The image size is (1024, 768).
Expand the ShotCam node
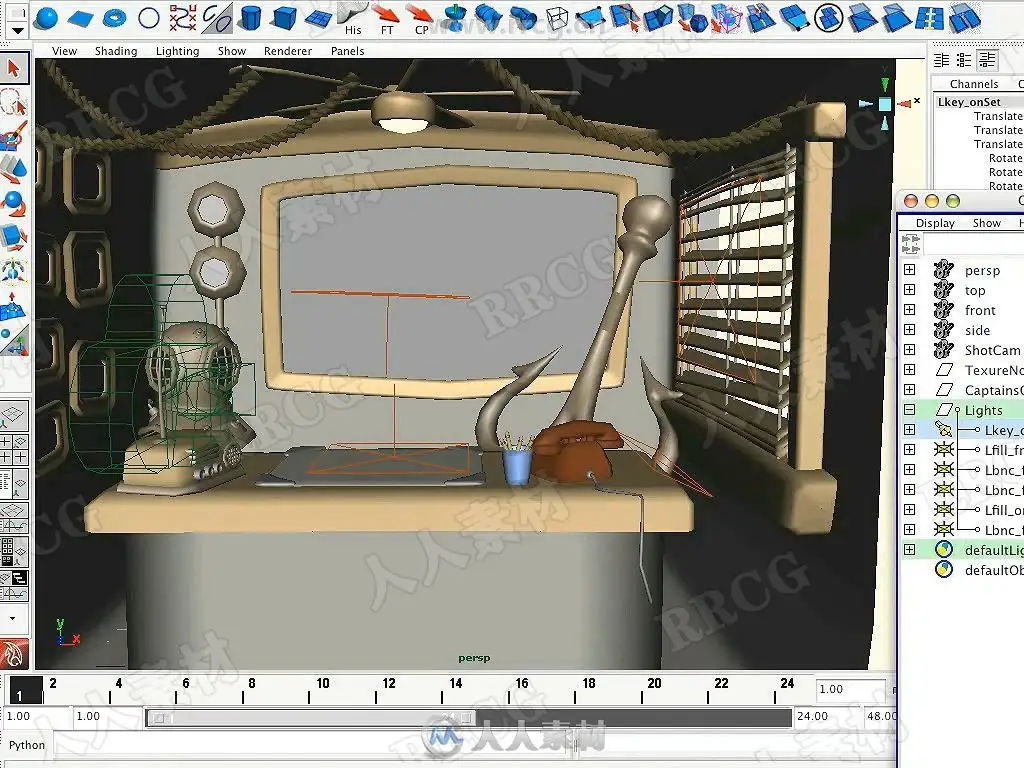(x=909, y=349)
